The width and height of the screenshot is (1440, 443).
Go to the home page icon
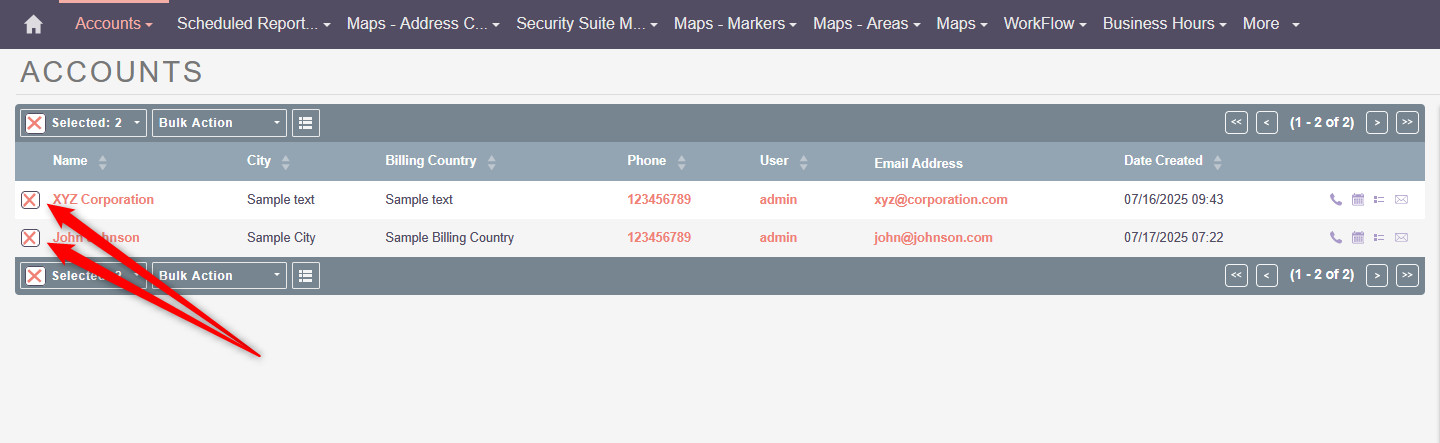33,24
